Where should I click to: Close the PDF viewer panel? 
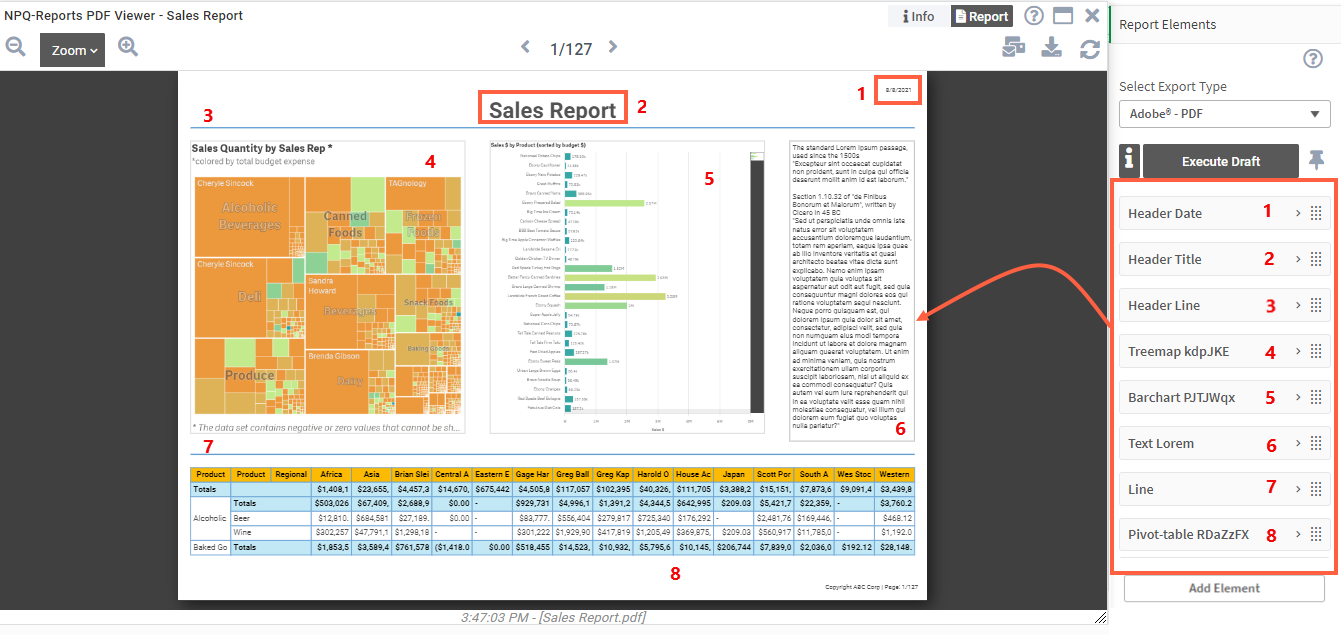(x=1092, y=16)
